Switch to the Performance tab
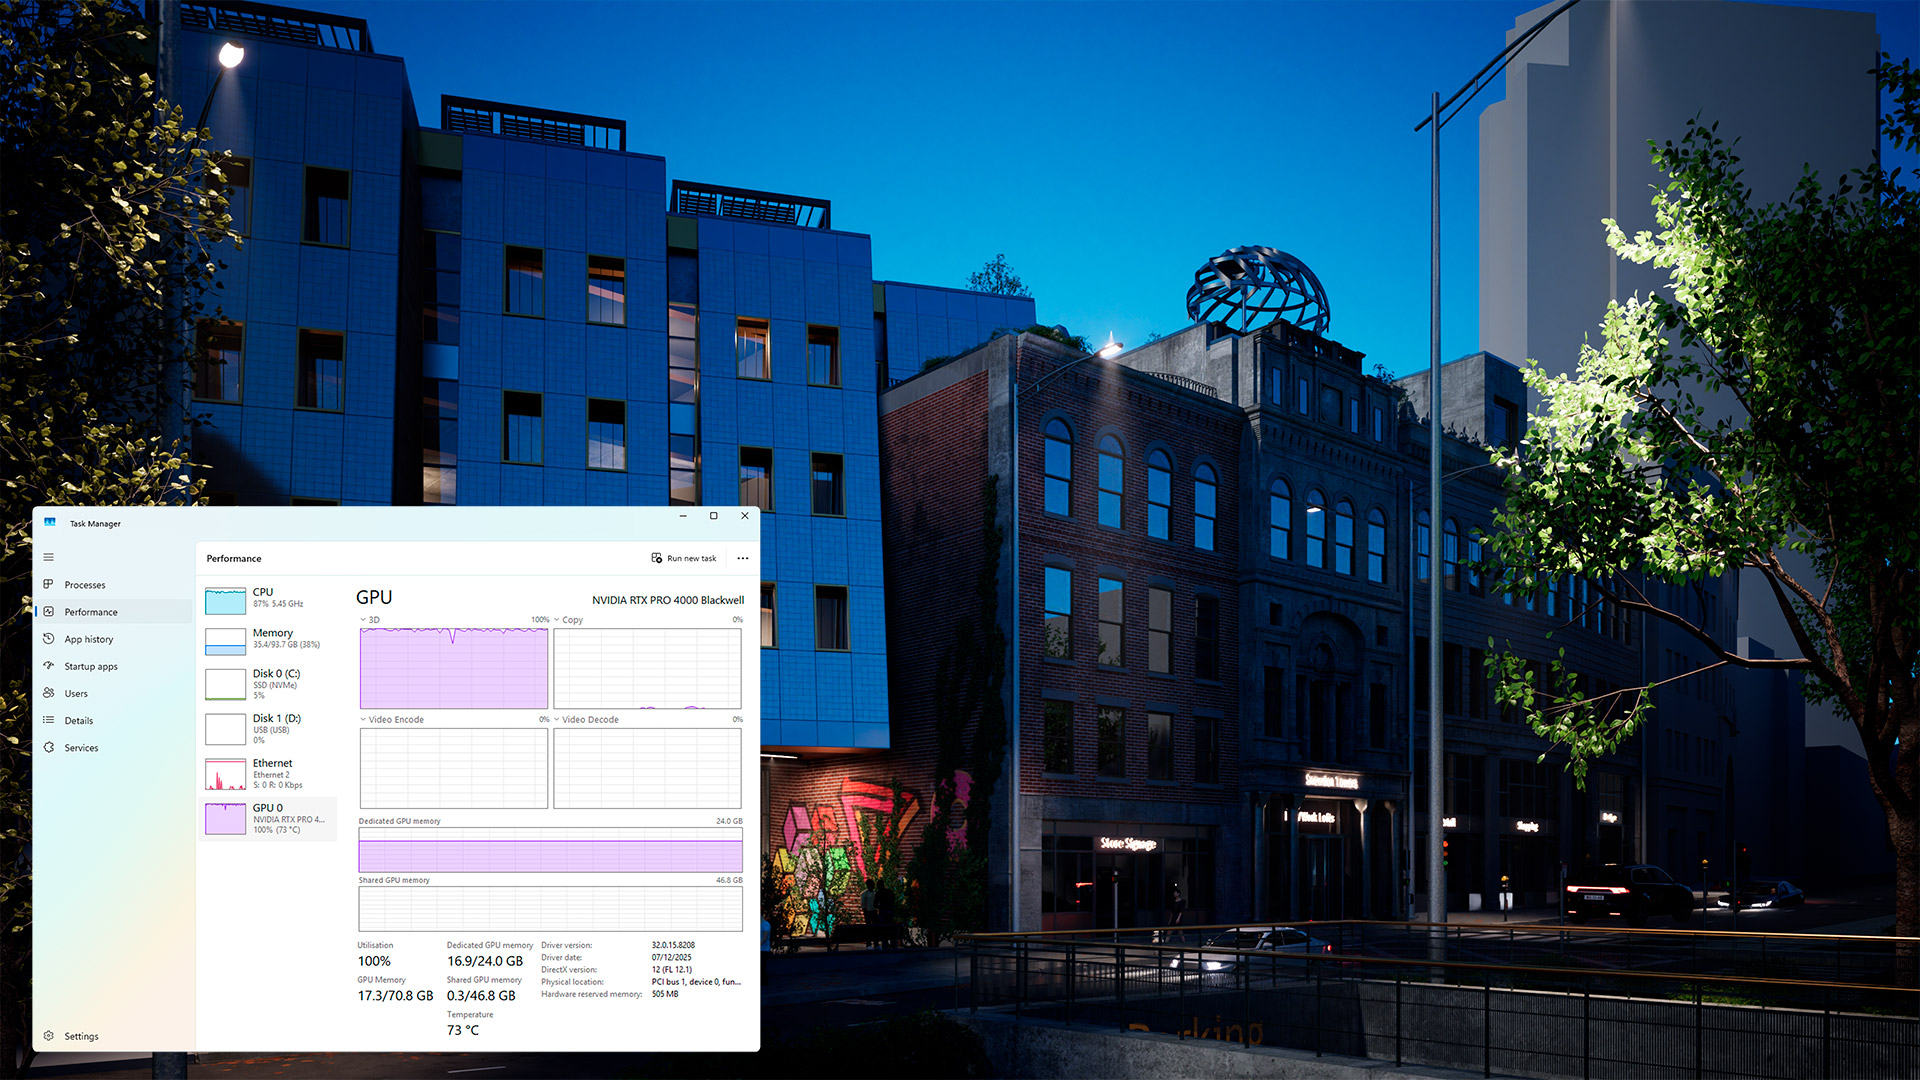Image resolution: width=1920 pixels, height=1080 pixels. point(90,612)
